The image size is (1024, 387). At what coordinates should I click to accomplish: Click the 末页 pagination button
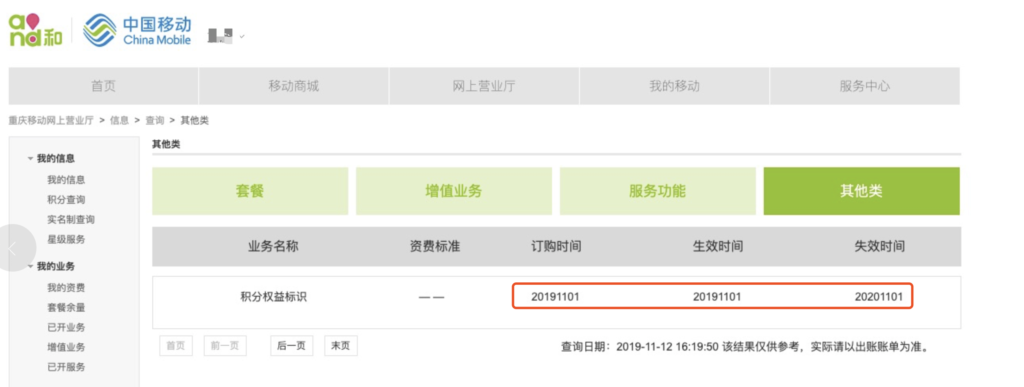tap(341, 346)
